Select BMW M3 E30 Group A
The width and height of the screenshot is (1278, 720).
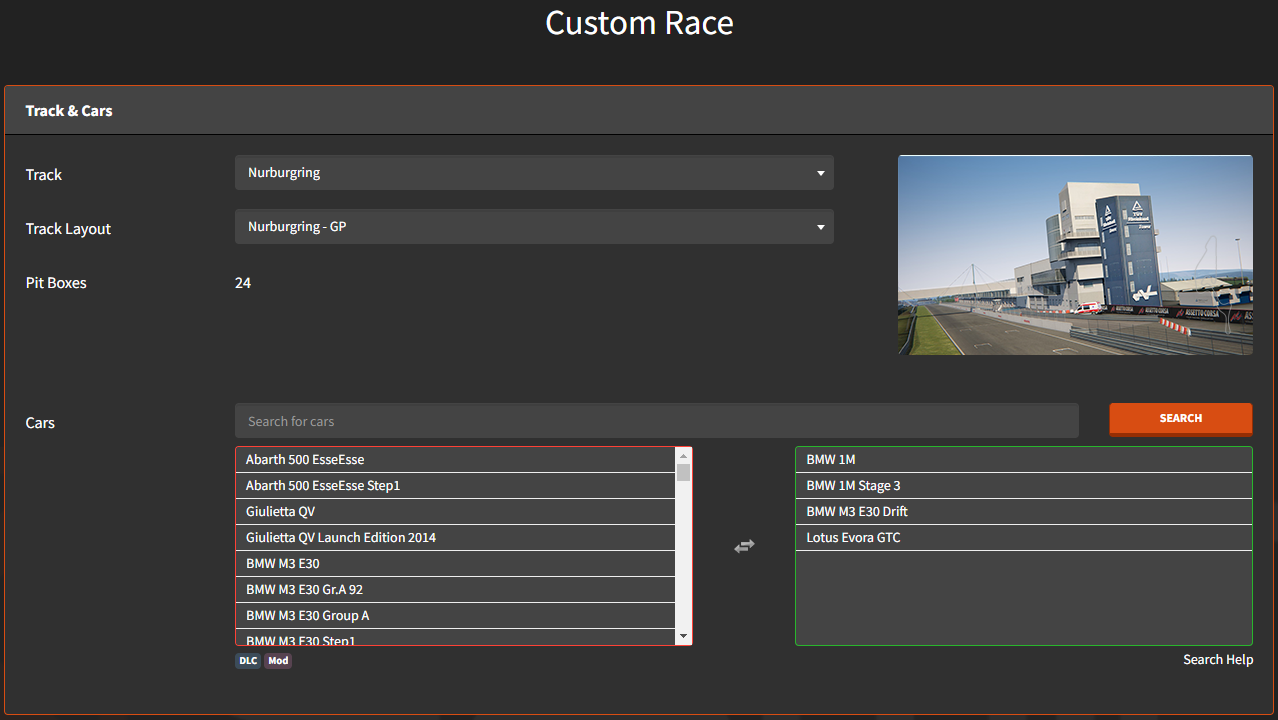[456, 616]
